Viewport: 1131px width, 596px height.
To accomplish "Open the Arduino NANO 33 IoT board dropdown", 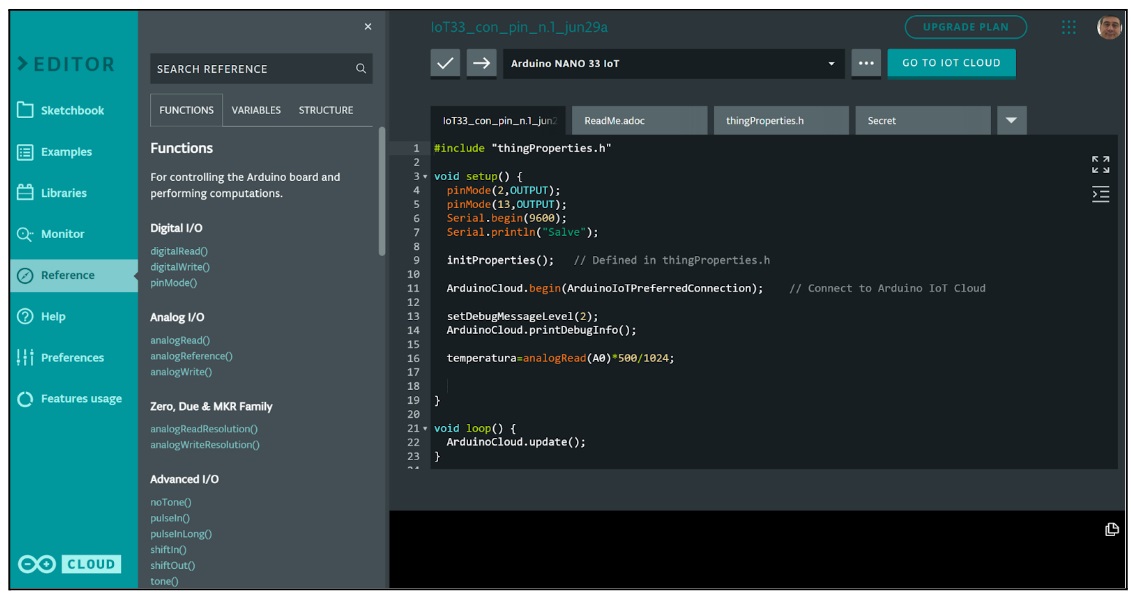I will 674,63.
